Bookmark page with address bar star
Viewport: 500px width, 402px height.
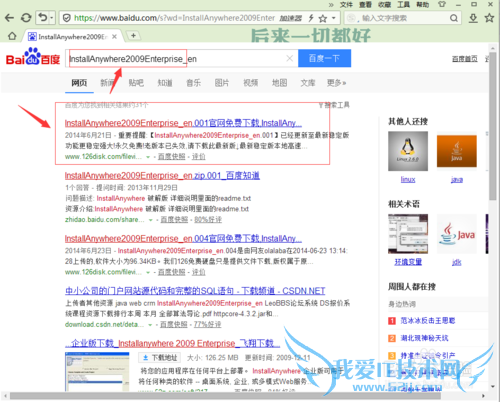click(322, 18)
